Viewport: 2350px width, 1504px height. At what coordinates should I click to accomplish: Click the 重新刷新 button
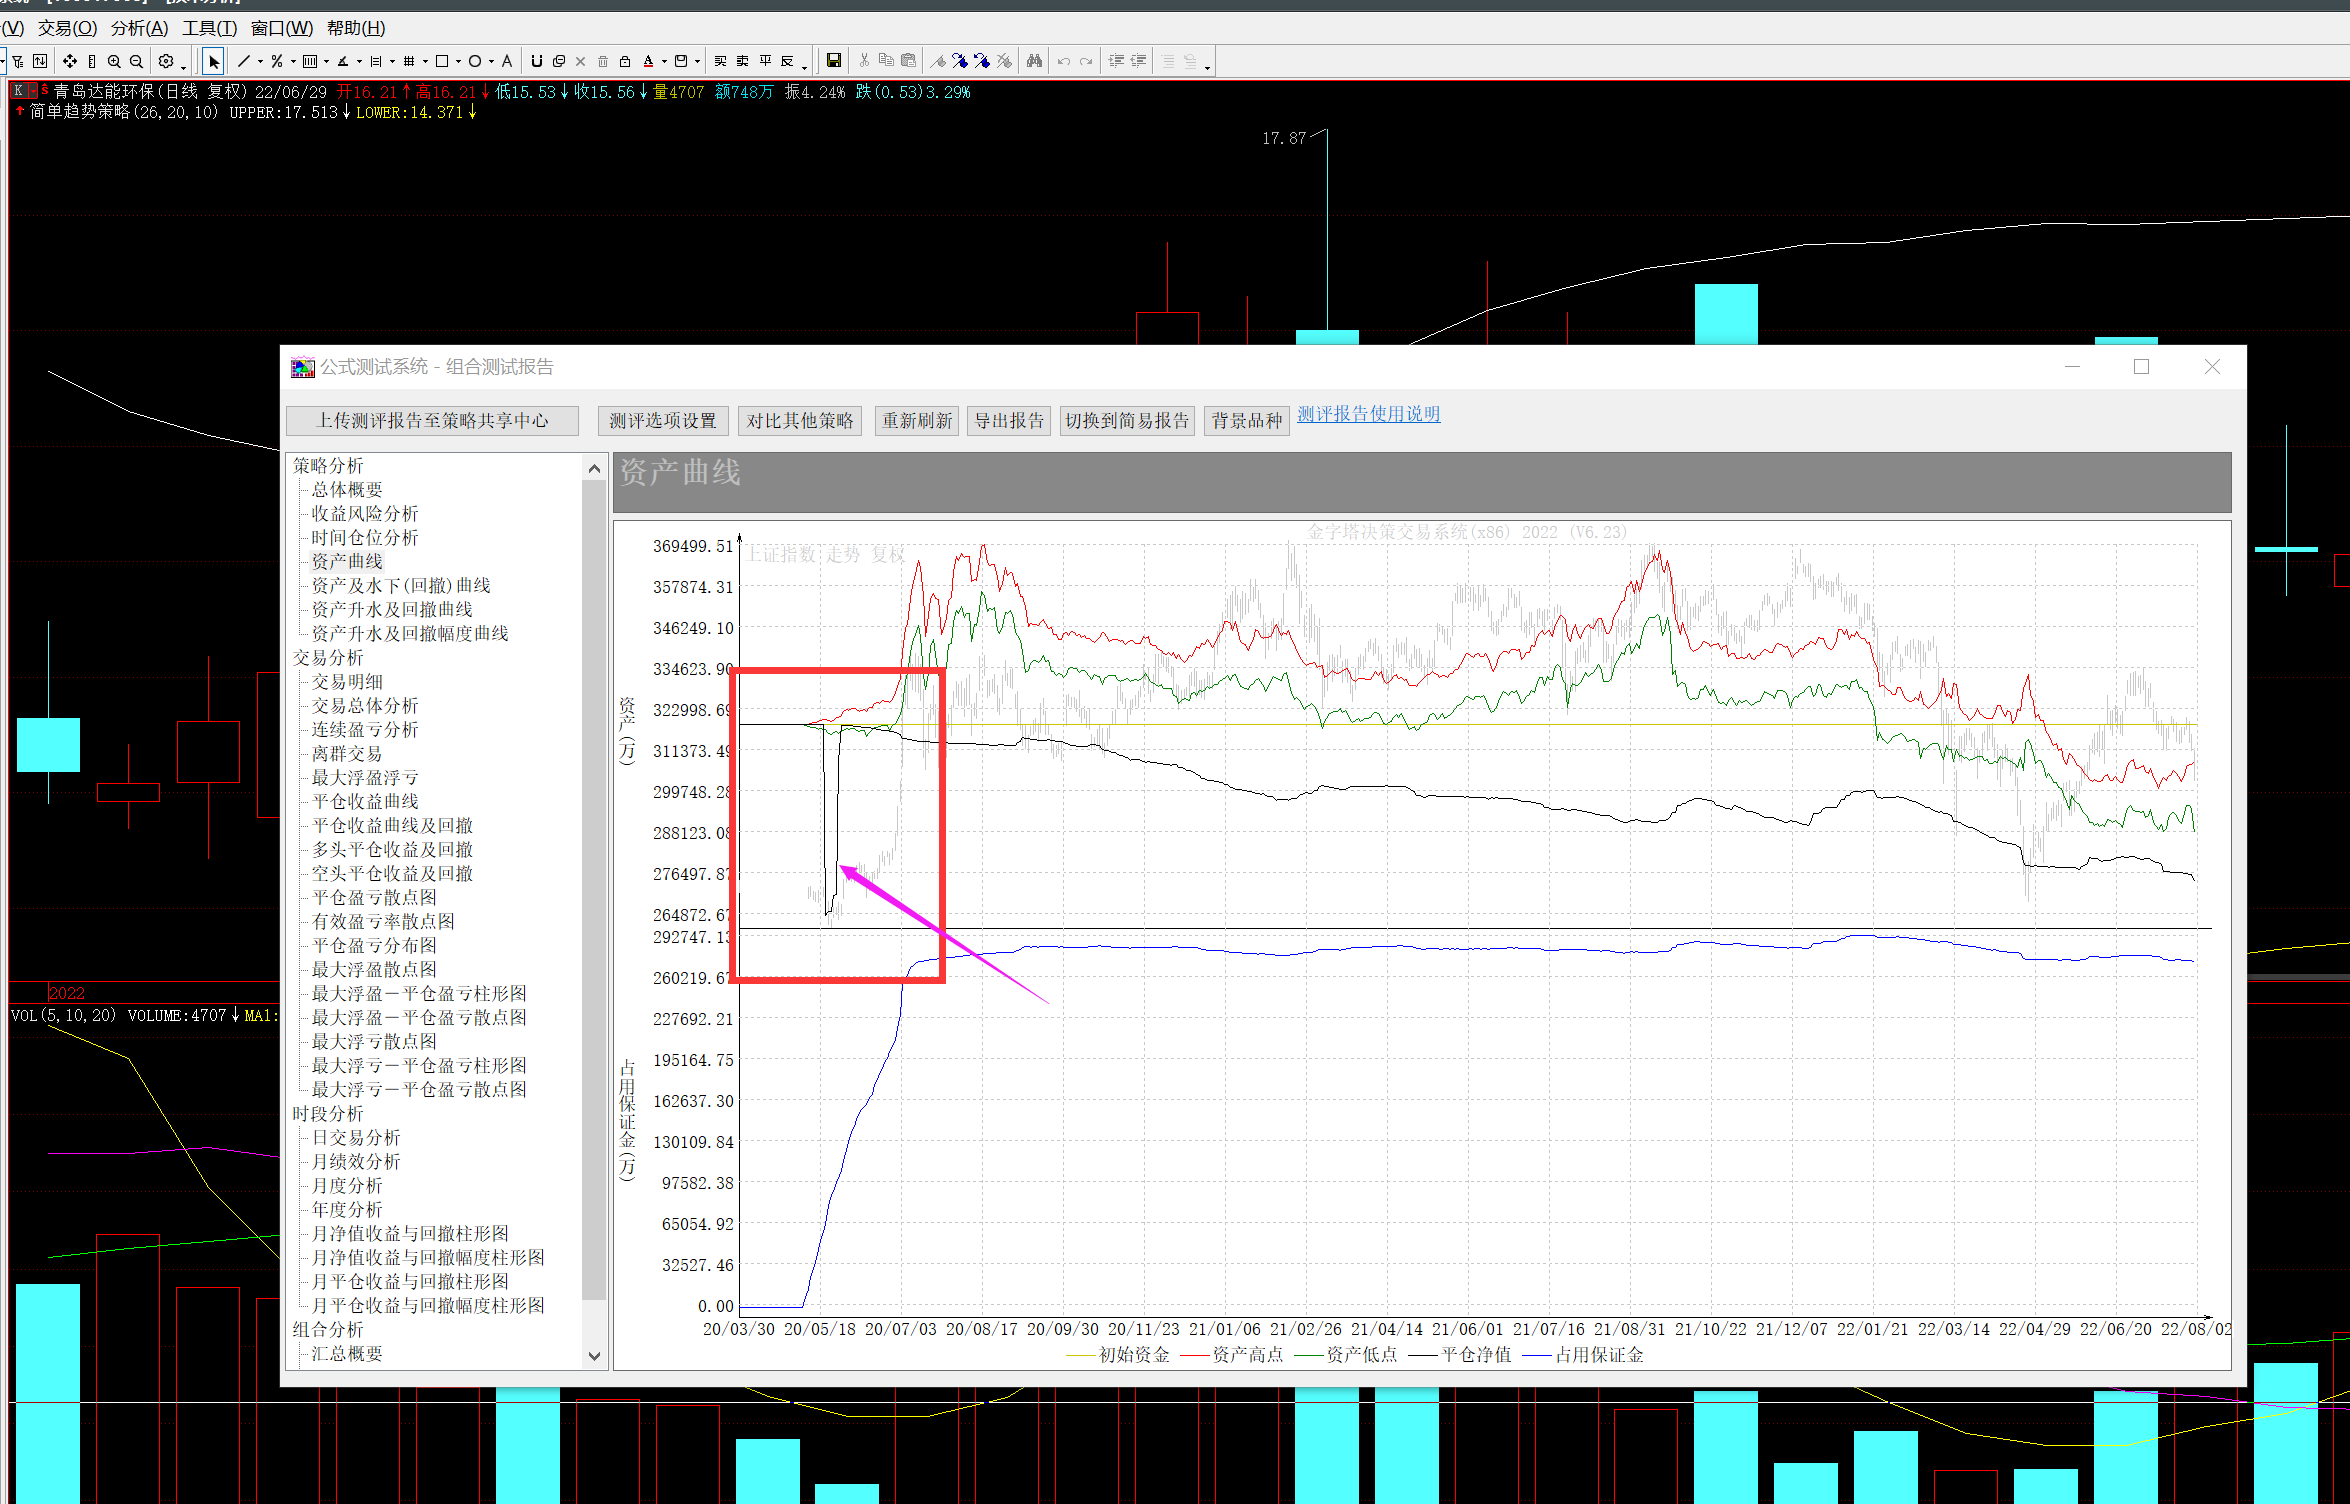click(x=917, y=421)
